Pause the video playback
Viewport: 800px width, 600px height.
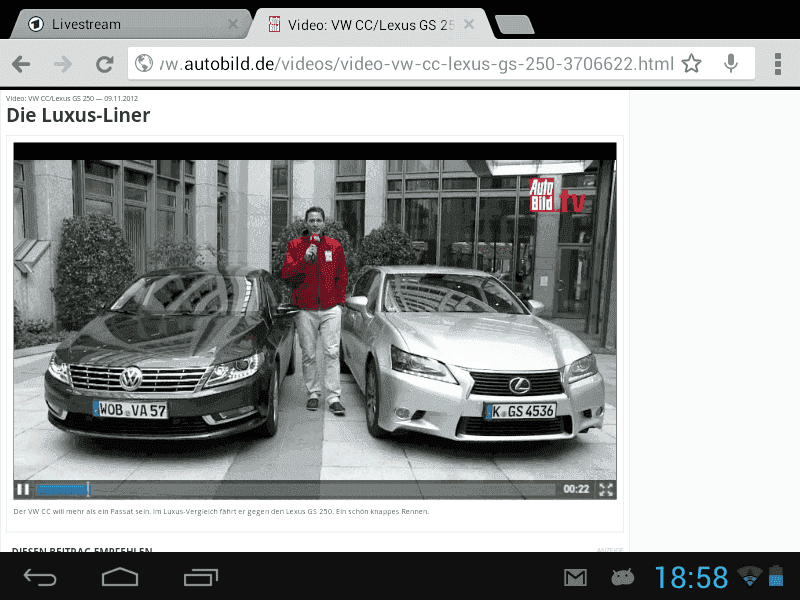click(23, 489)
